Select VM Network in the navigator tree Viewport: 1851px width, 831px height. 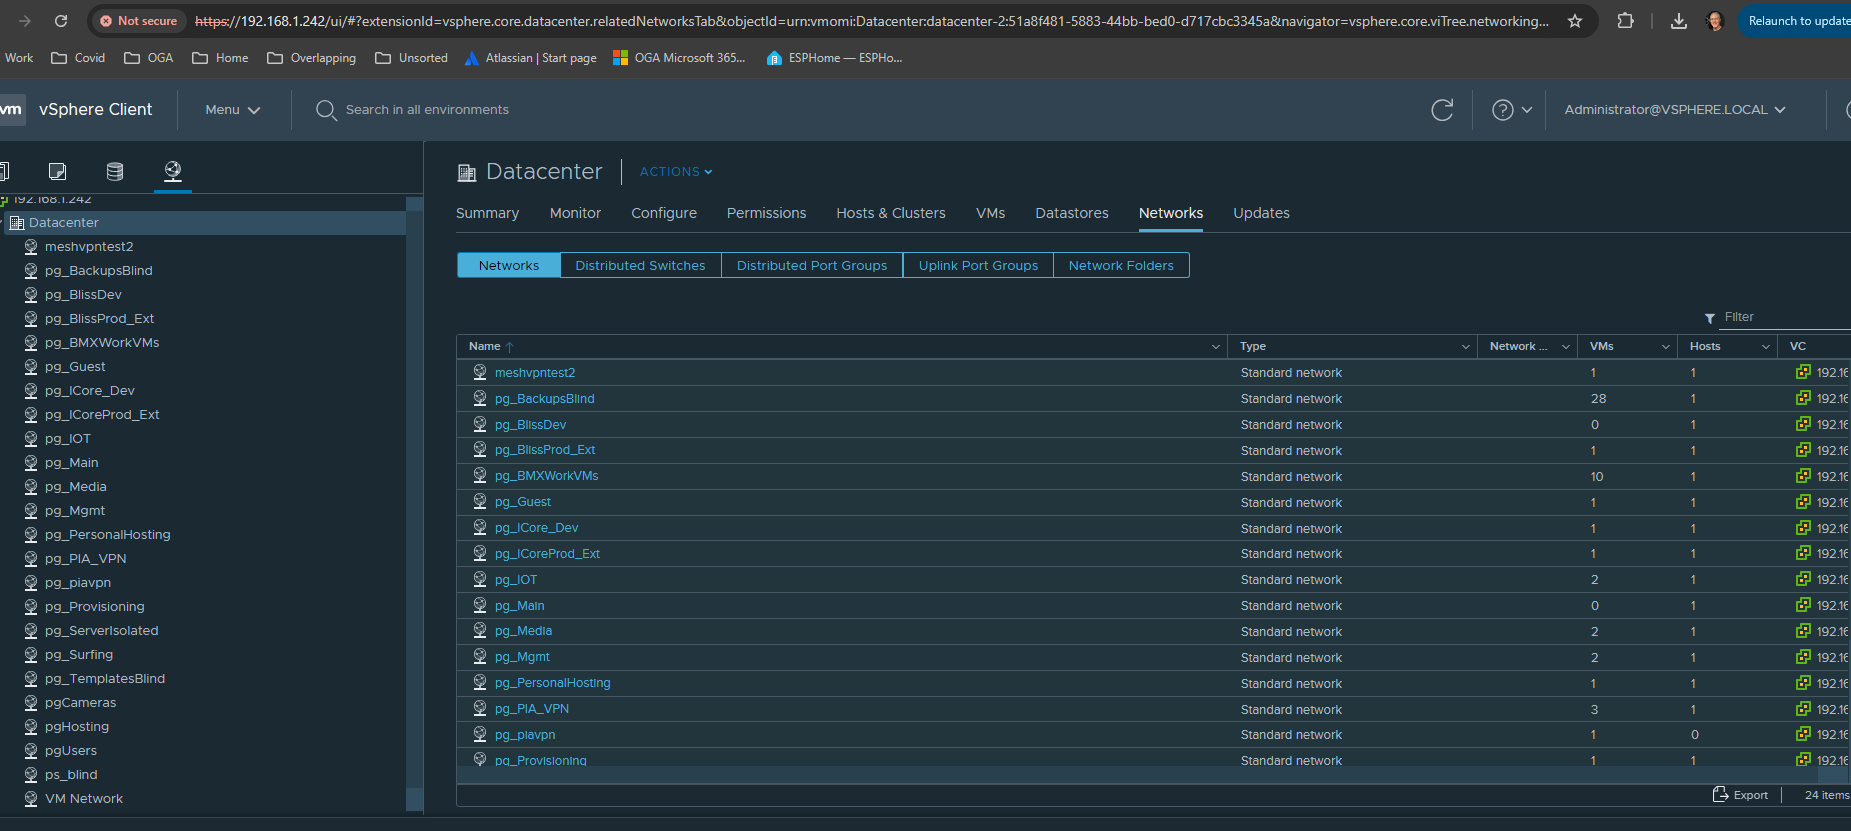[x=84, y=799]
